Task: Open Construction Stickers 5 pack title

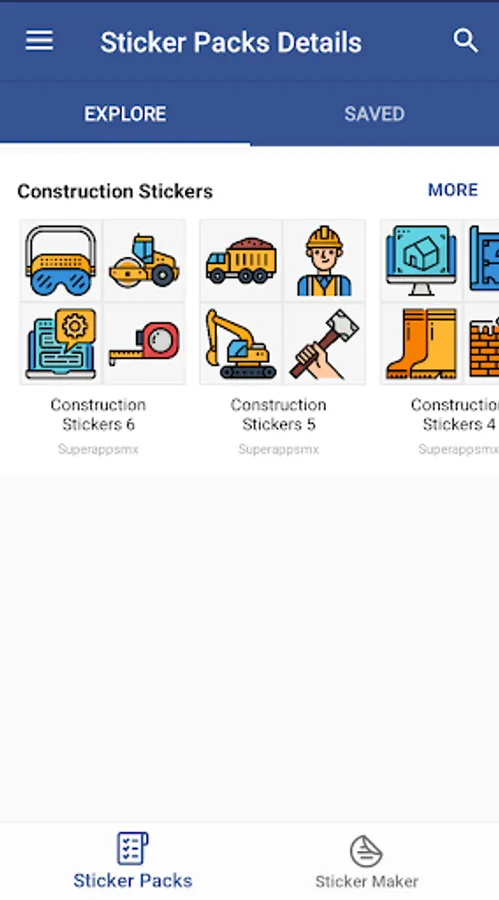Action: [278, 414]
